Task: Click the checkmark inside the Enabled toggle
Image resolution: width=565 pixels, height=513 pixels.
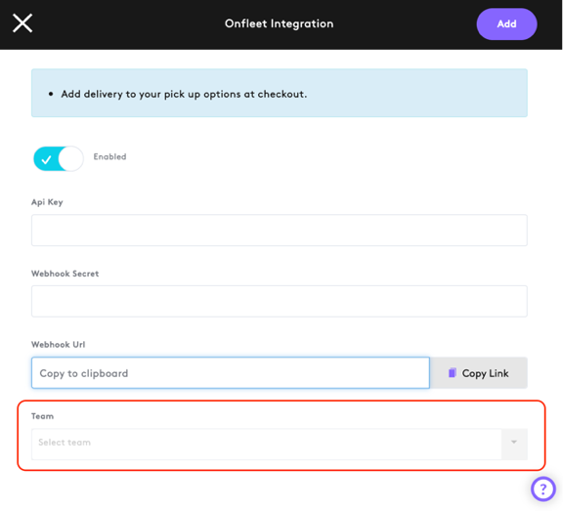Action: (x=46, y=159)
